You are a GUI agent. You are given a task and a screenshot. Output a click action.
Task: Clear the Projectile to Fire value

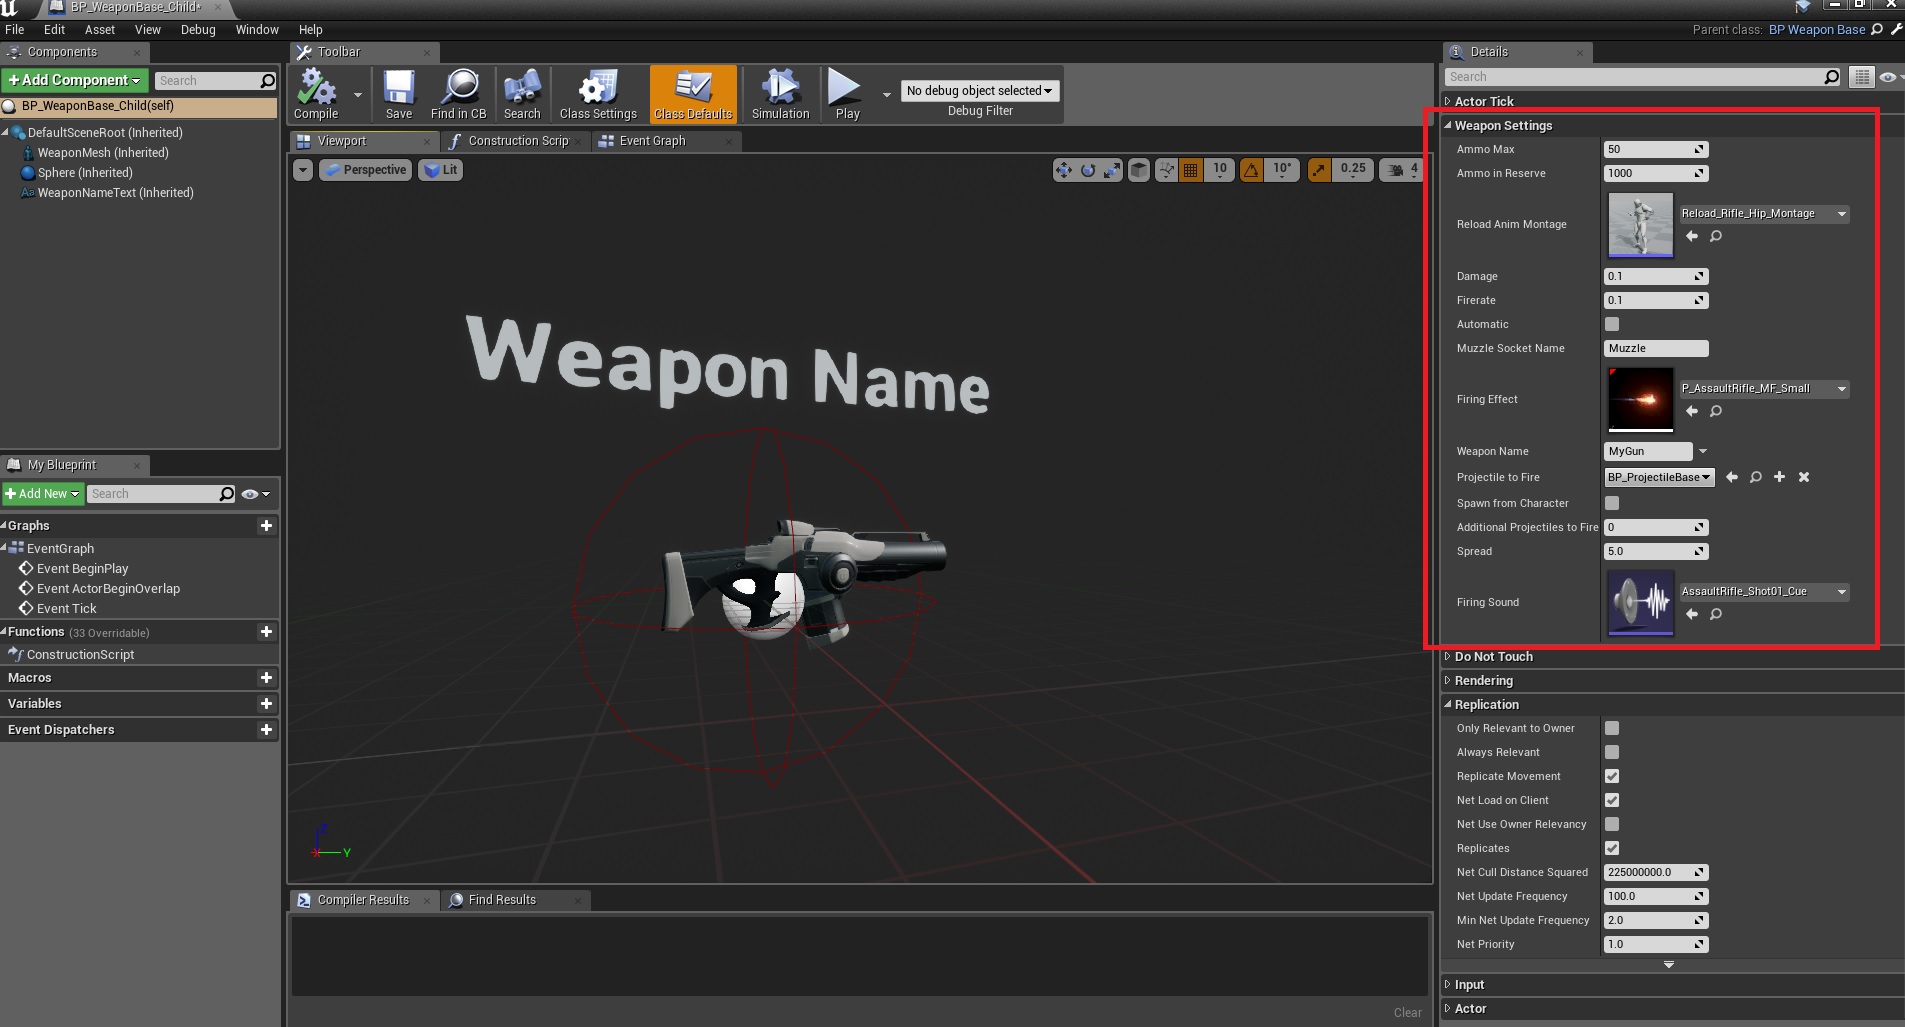(x=1804, y=478)
